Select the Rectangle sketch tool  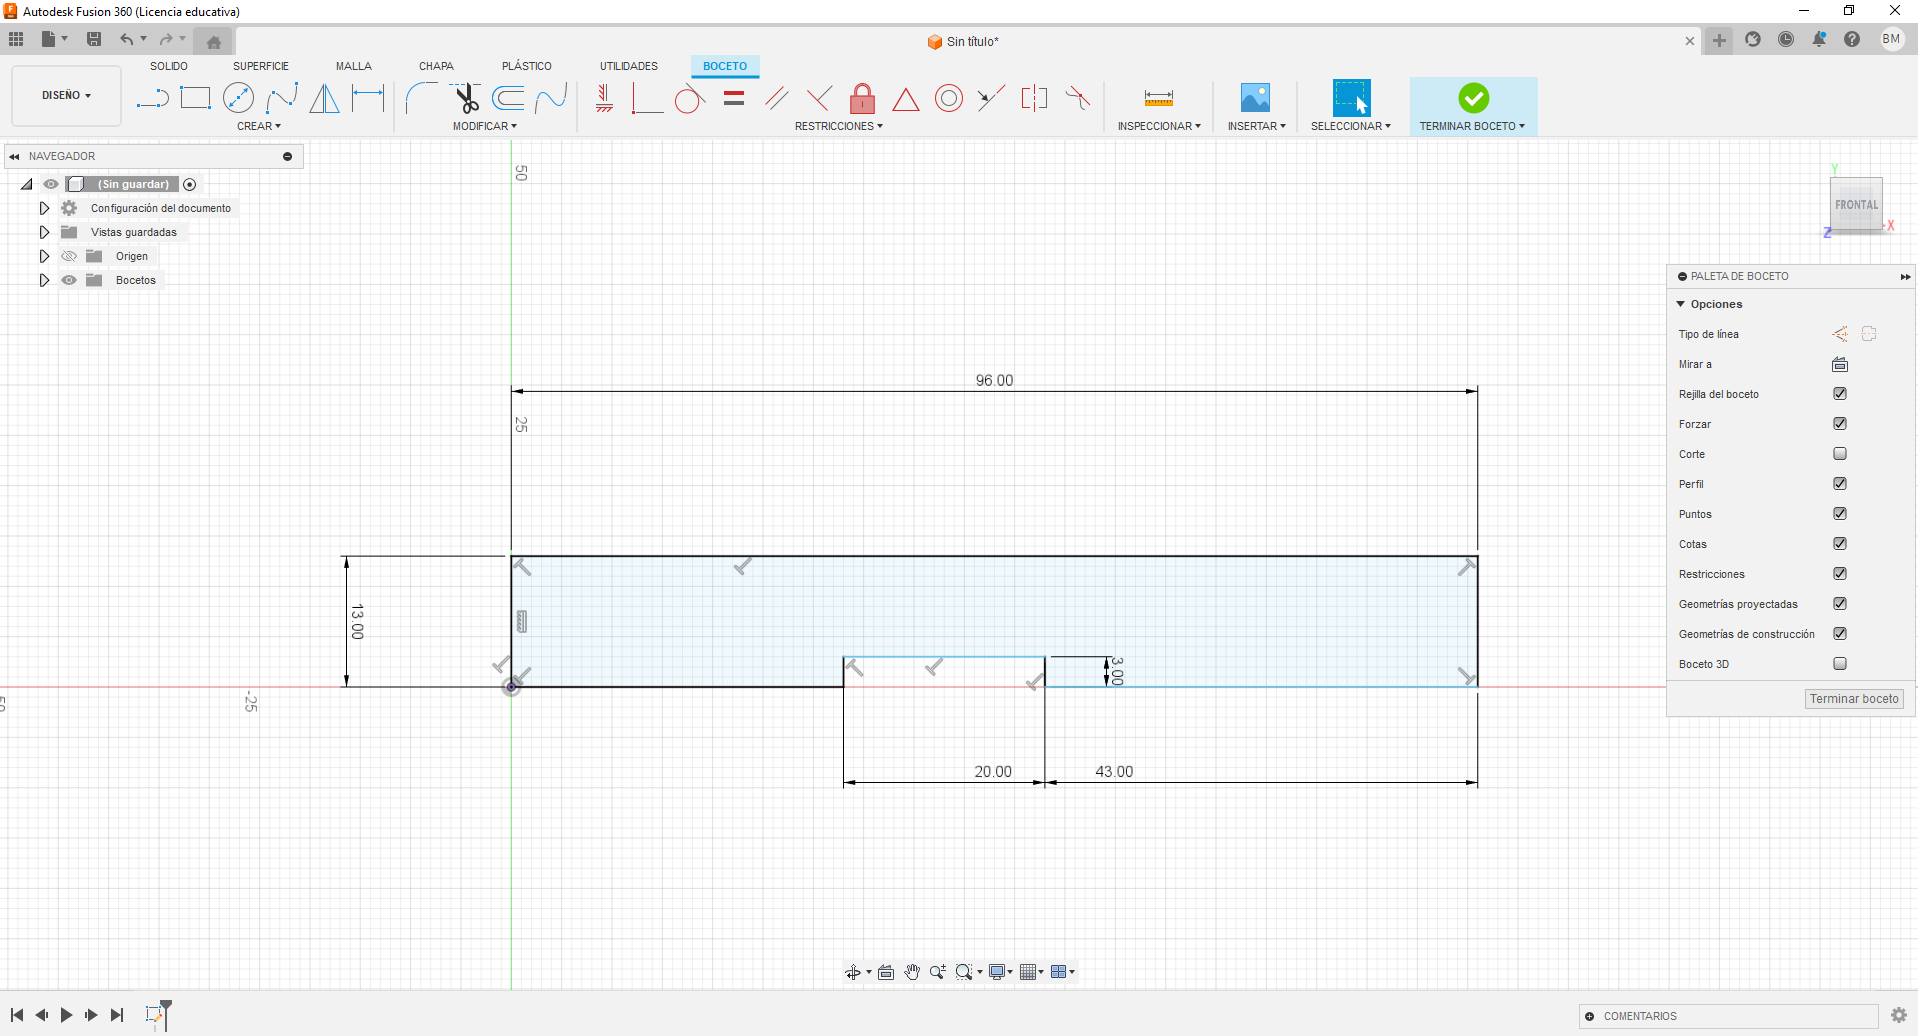click(195, 98)
